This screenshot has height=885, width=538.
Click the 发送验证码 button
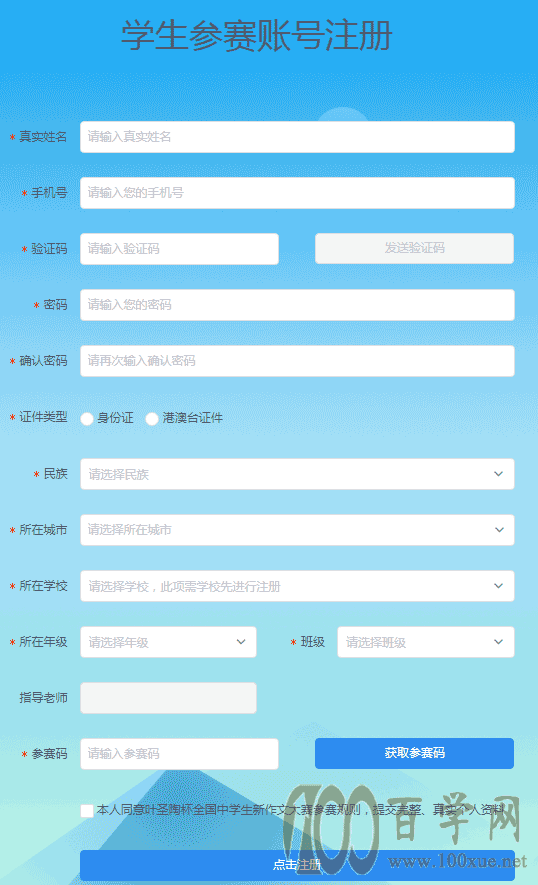point(414,248)
